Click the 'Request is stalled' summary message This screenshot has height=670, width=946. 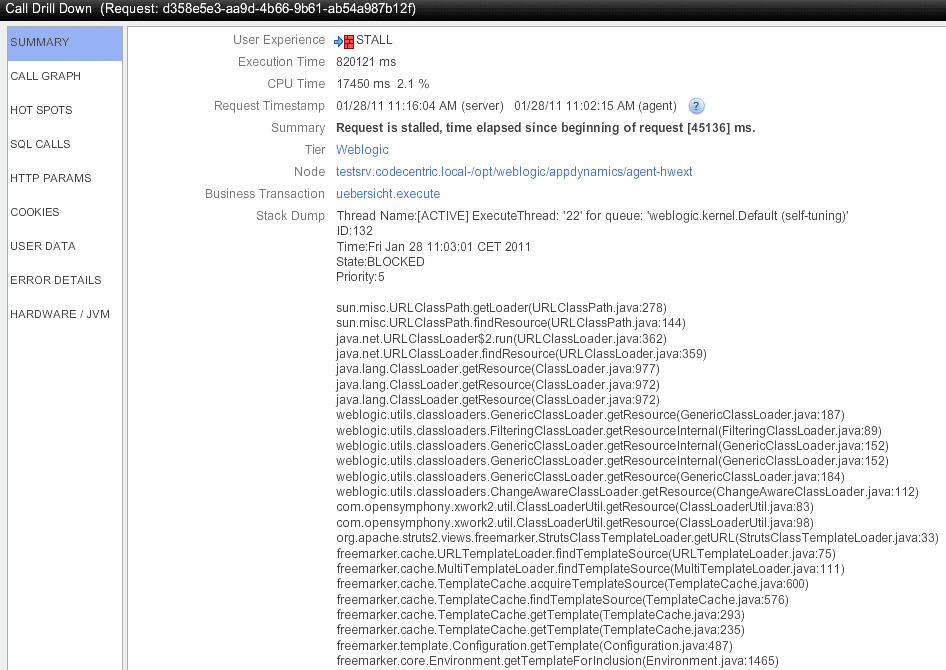(545, 128)
